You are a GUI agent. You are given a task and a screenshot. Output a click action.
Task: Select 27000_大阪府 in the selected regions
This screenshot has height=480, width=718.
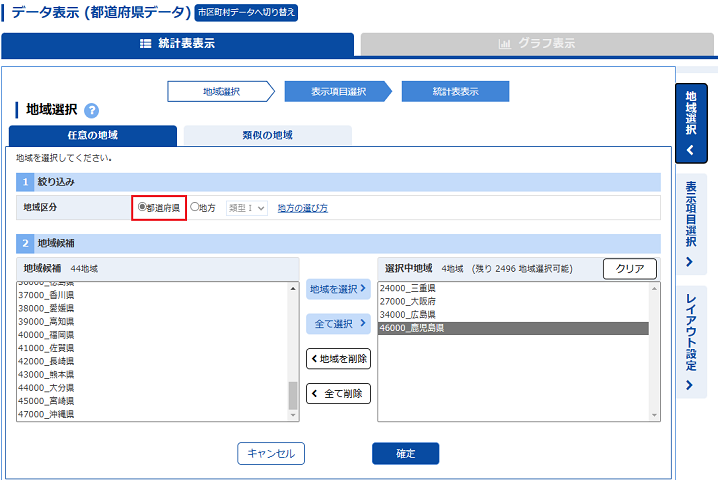408,301
